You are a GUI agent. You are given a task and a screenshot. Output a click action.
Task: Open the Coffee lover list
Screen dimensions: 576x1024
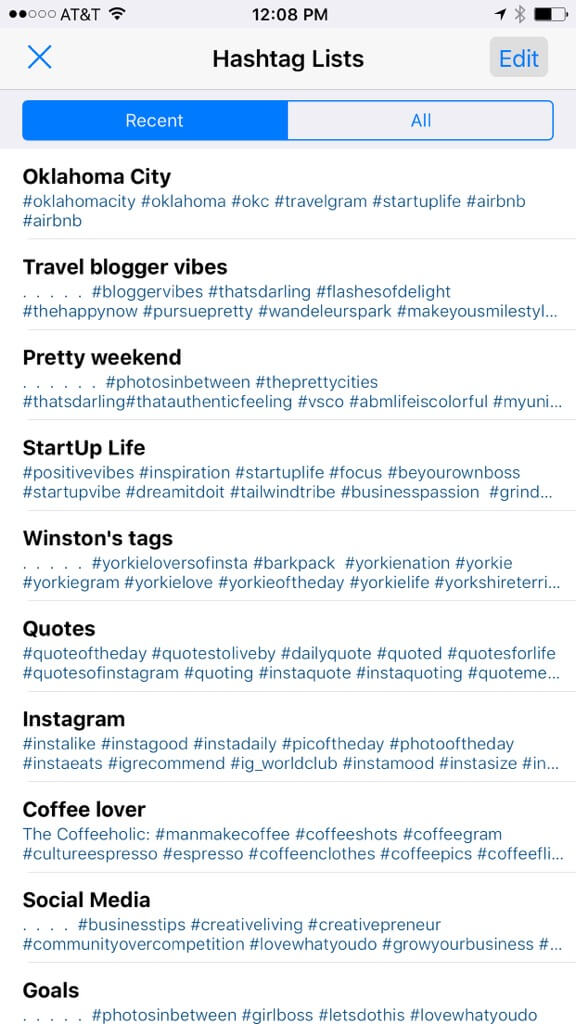point(288,827)
